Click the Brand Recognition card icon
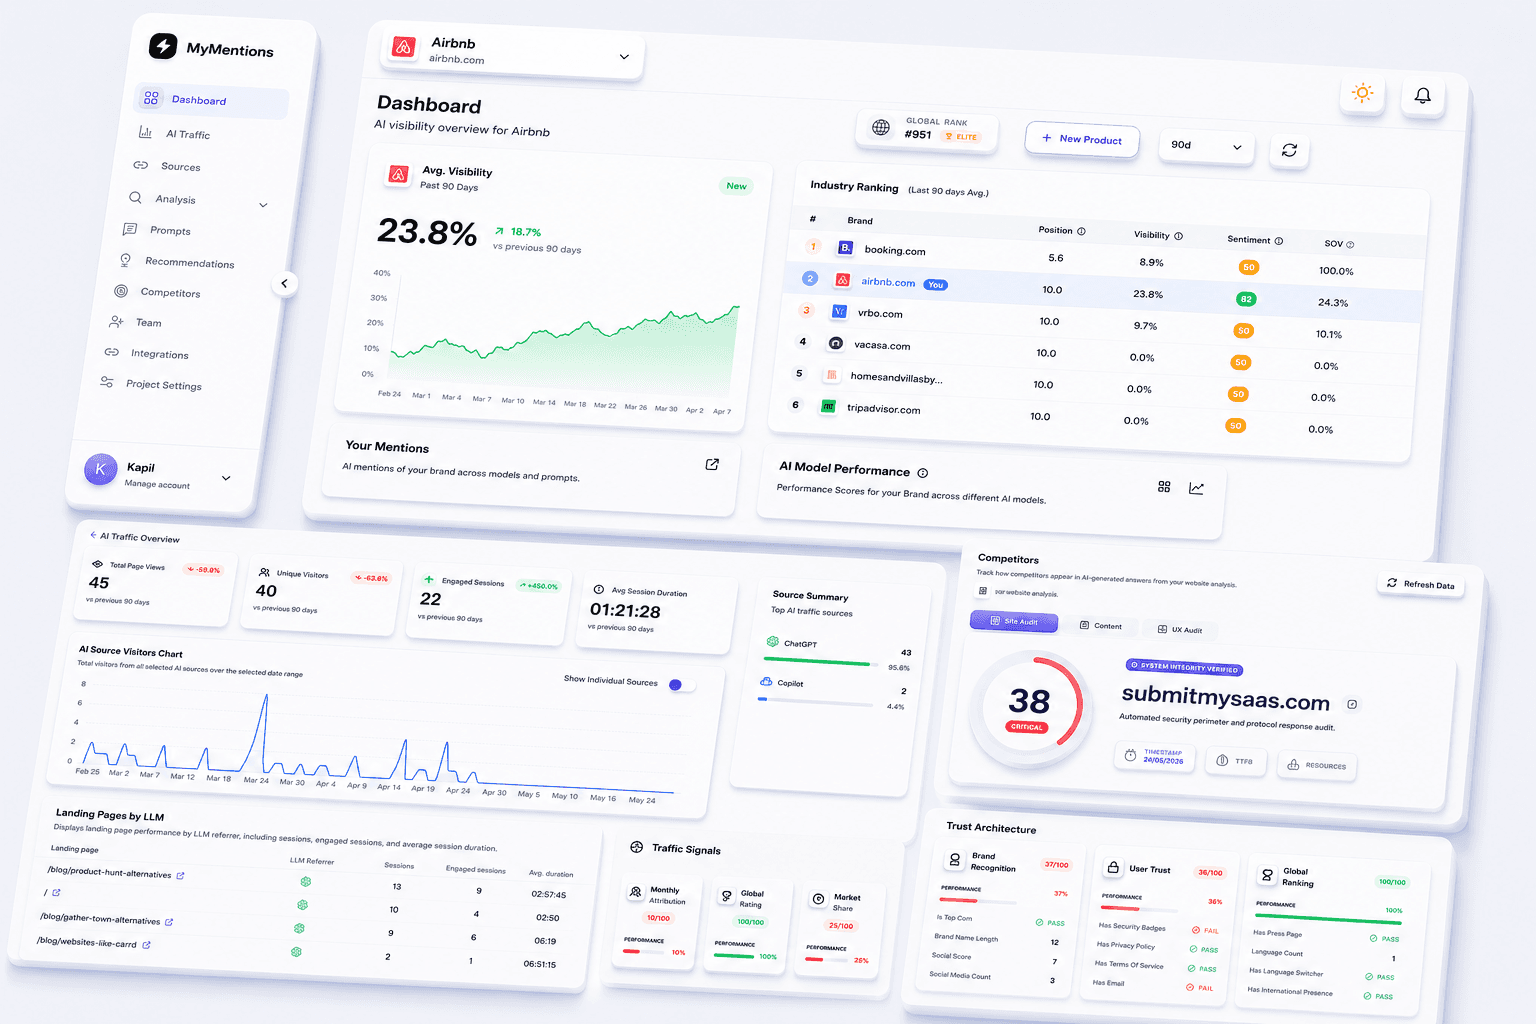This screenshot has width=1536, height=1024. 954,859
